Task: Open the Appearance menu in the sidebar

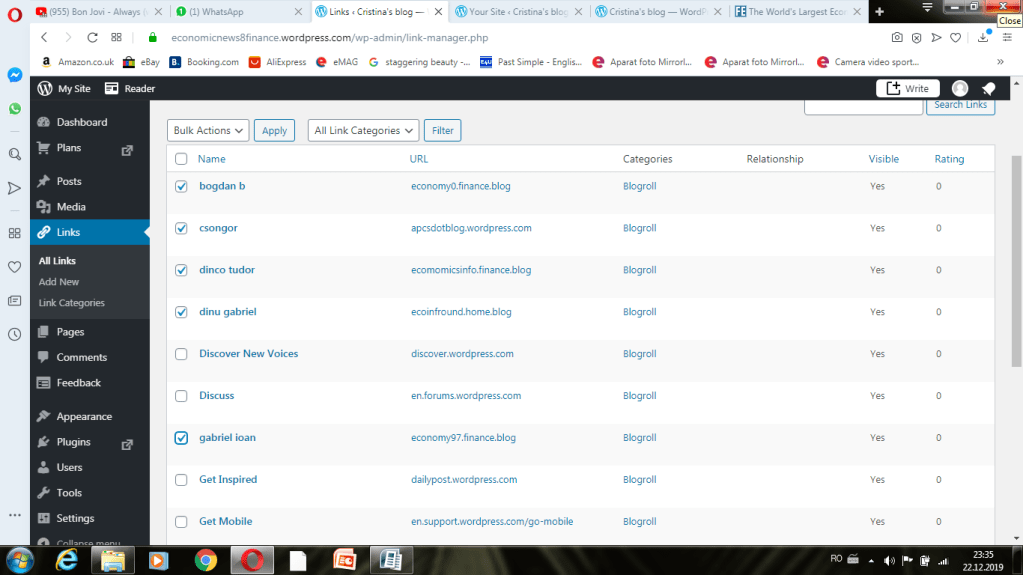Action: 84,417
